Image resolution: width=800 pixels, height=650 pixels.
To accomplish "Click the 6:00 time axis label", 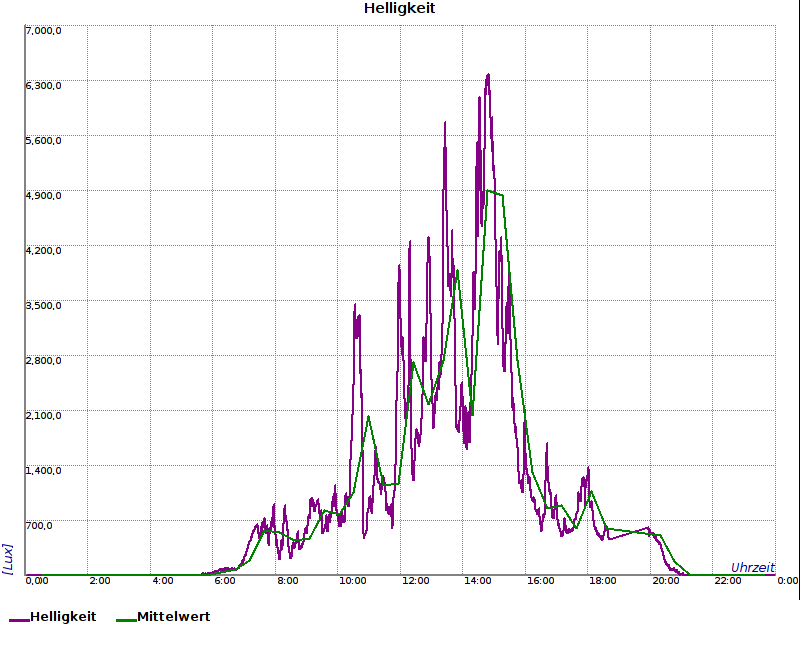I will click(224, 581).
